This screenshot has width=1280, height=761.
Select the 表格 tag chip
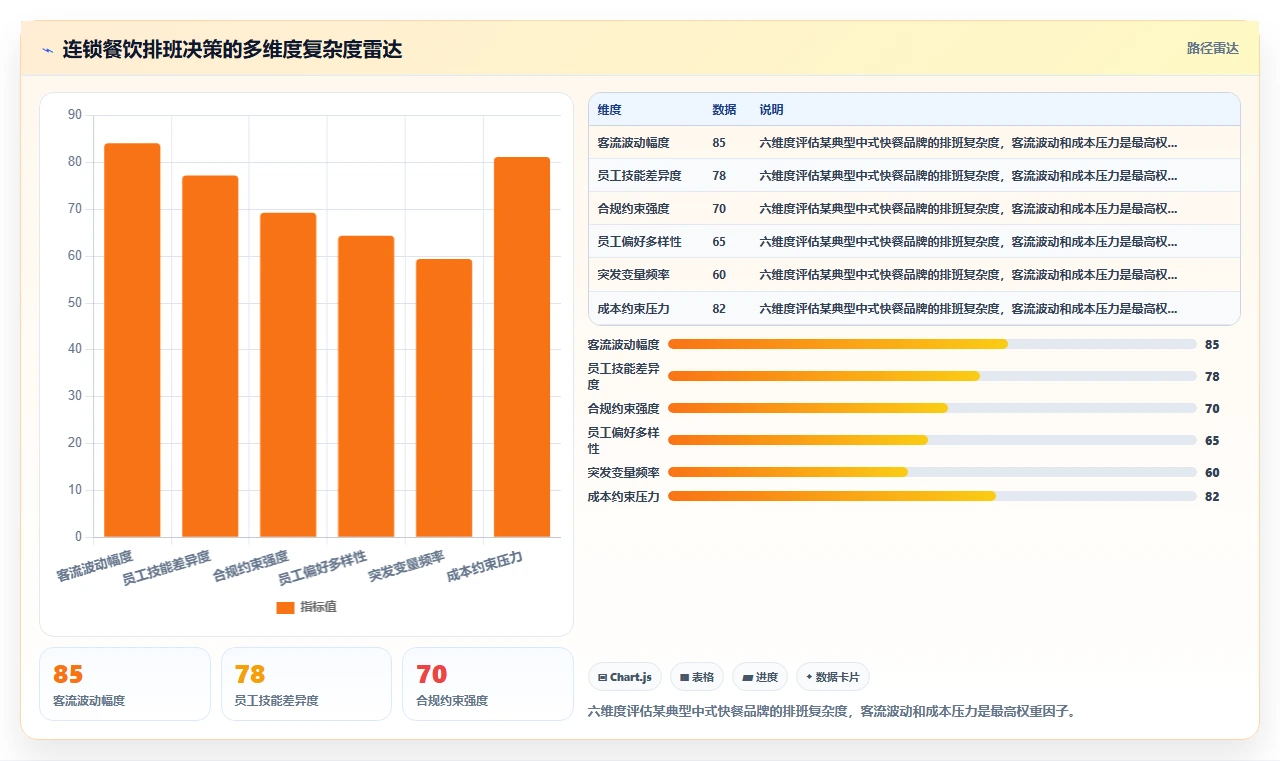click(696, 677)
